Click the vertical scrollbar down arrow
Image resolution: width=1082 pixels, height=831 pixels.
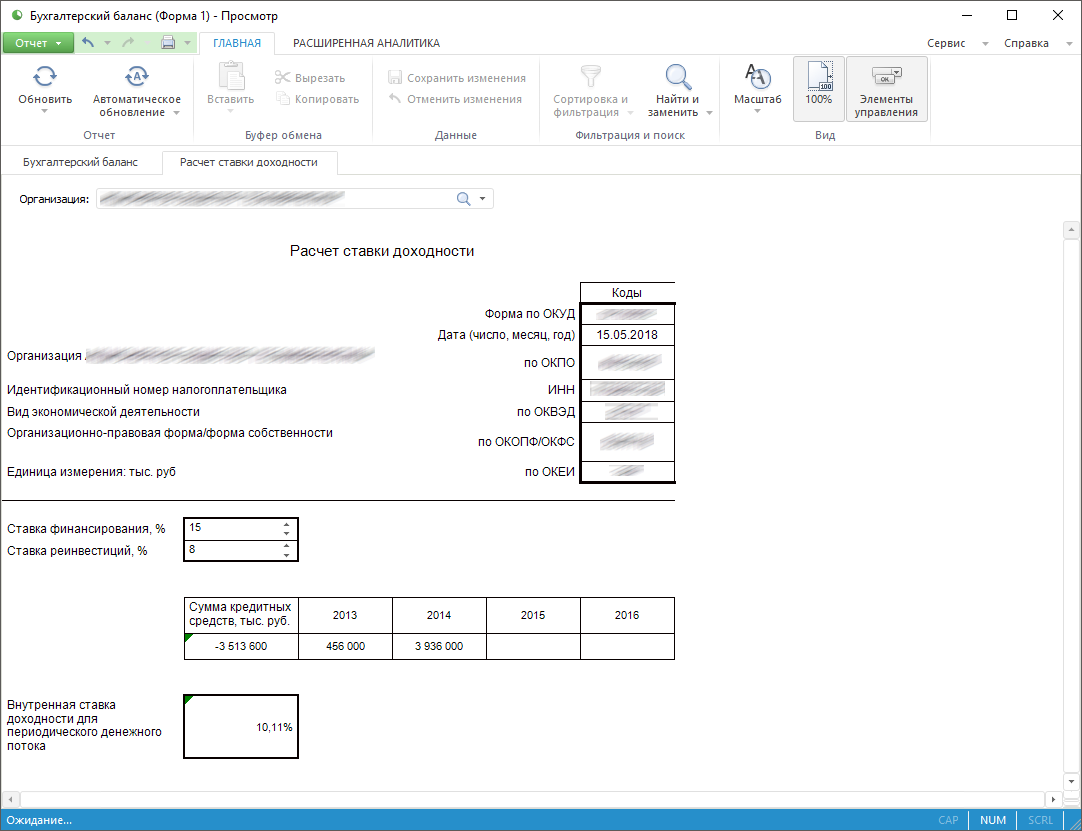click(x=1068, y=780)
